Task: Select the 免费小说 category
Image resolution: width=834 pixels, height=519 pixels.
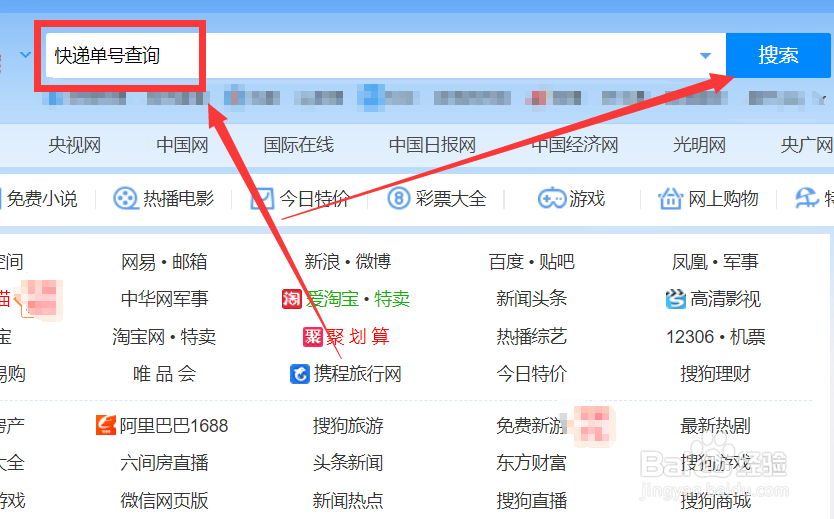Action: [41, 199]
